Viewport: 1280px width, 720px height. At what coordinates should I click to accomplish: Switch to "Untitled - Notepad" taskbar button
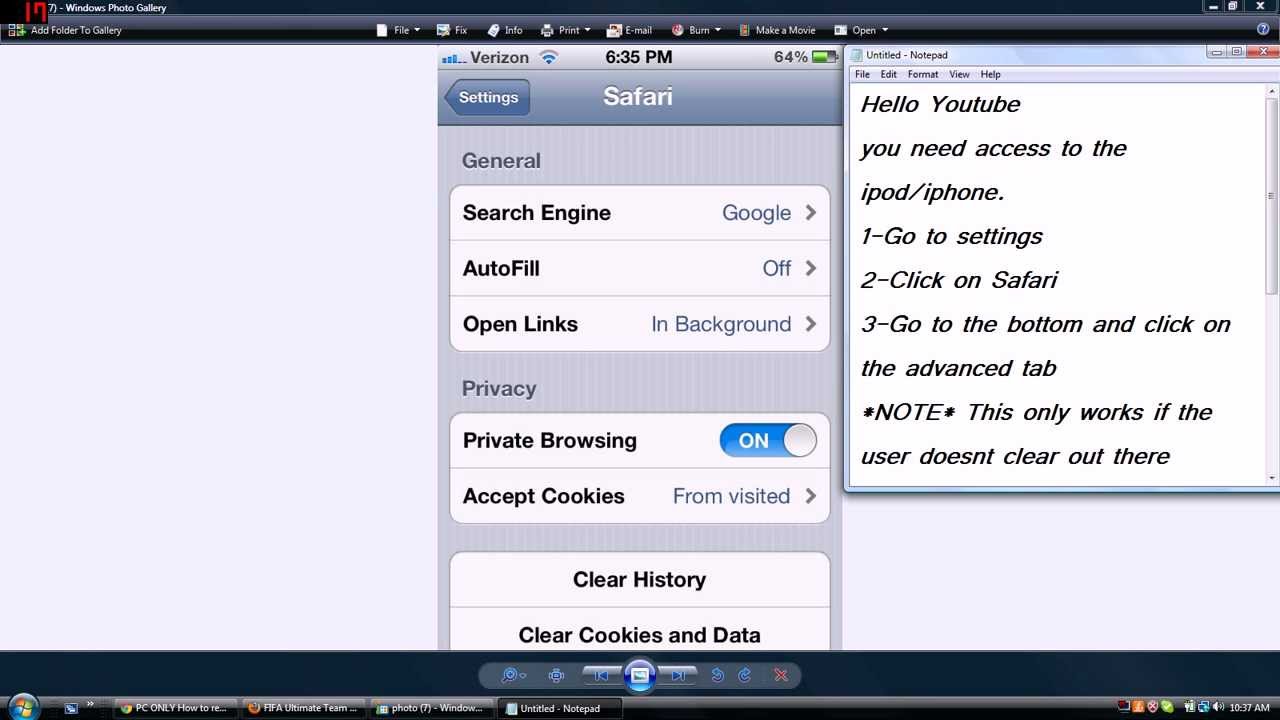560,708
